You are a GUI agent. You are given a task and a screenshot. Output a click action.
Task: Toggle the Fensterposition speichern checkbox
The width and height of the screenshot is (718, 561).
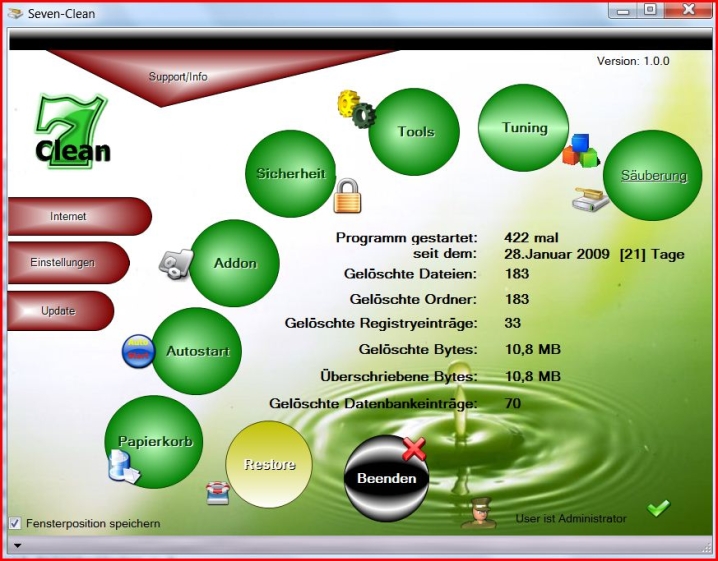15,523
